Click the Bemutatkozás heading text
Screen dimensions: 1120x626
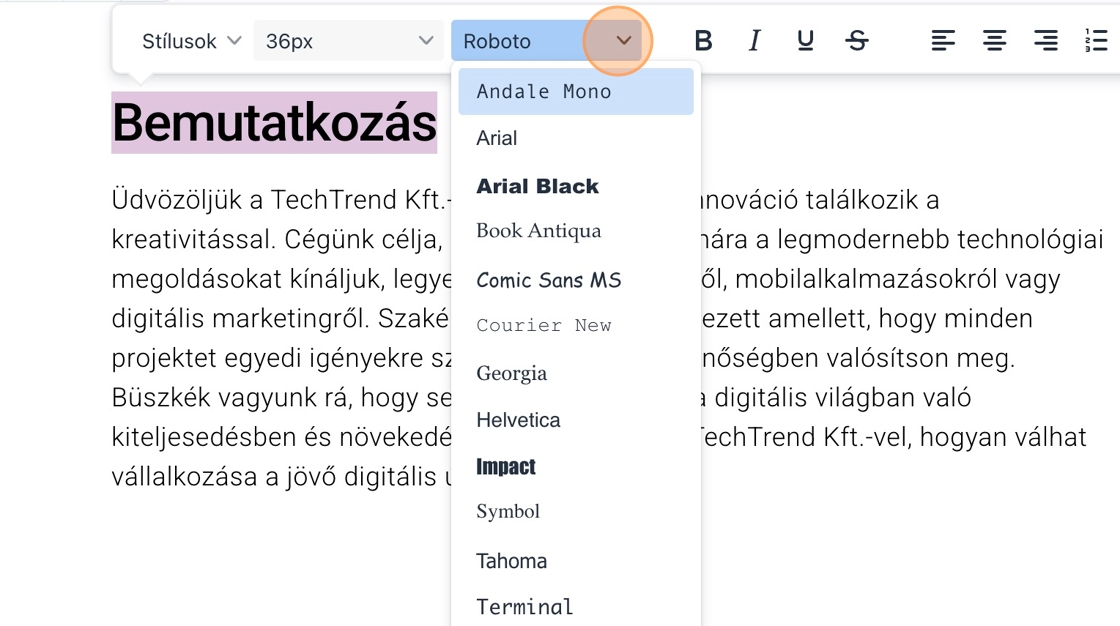[x=274, y=123]
